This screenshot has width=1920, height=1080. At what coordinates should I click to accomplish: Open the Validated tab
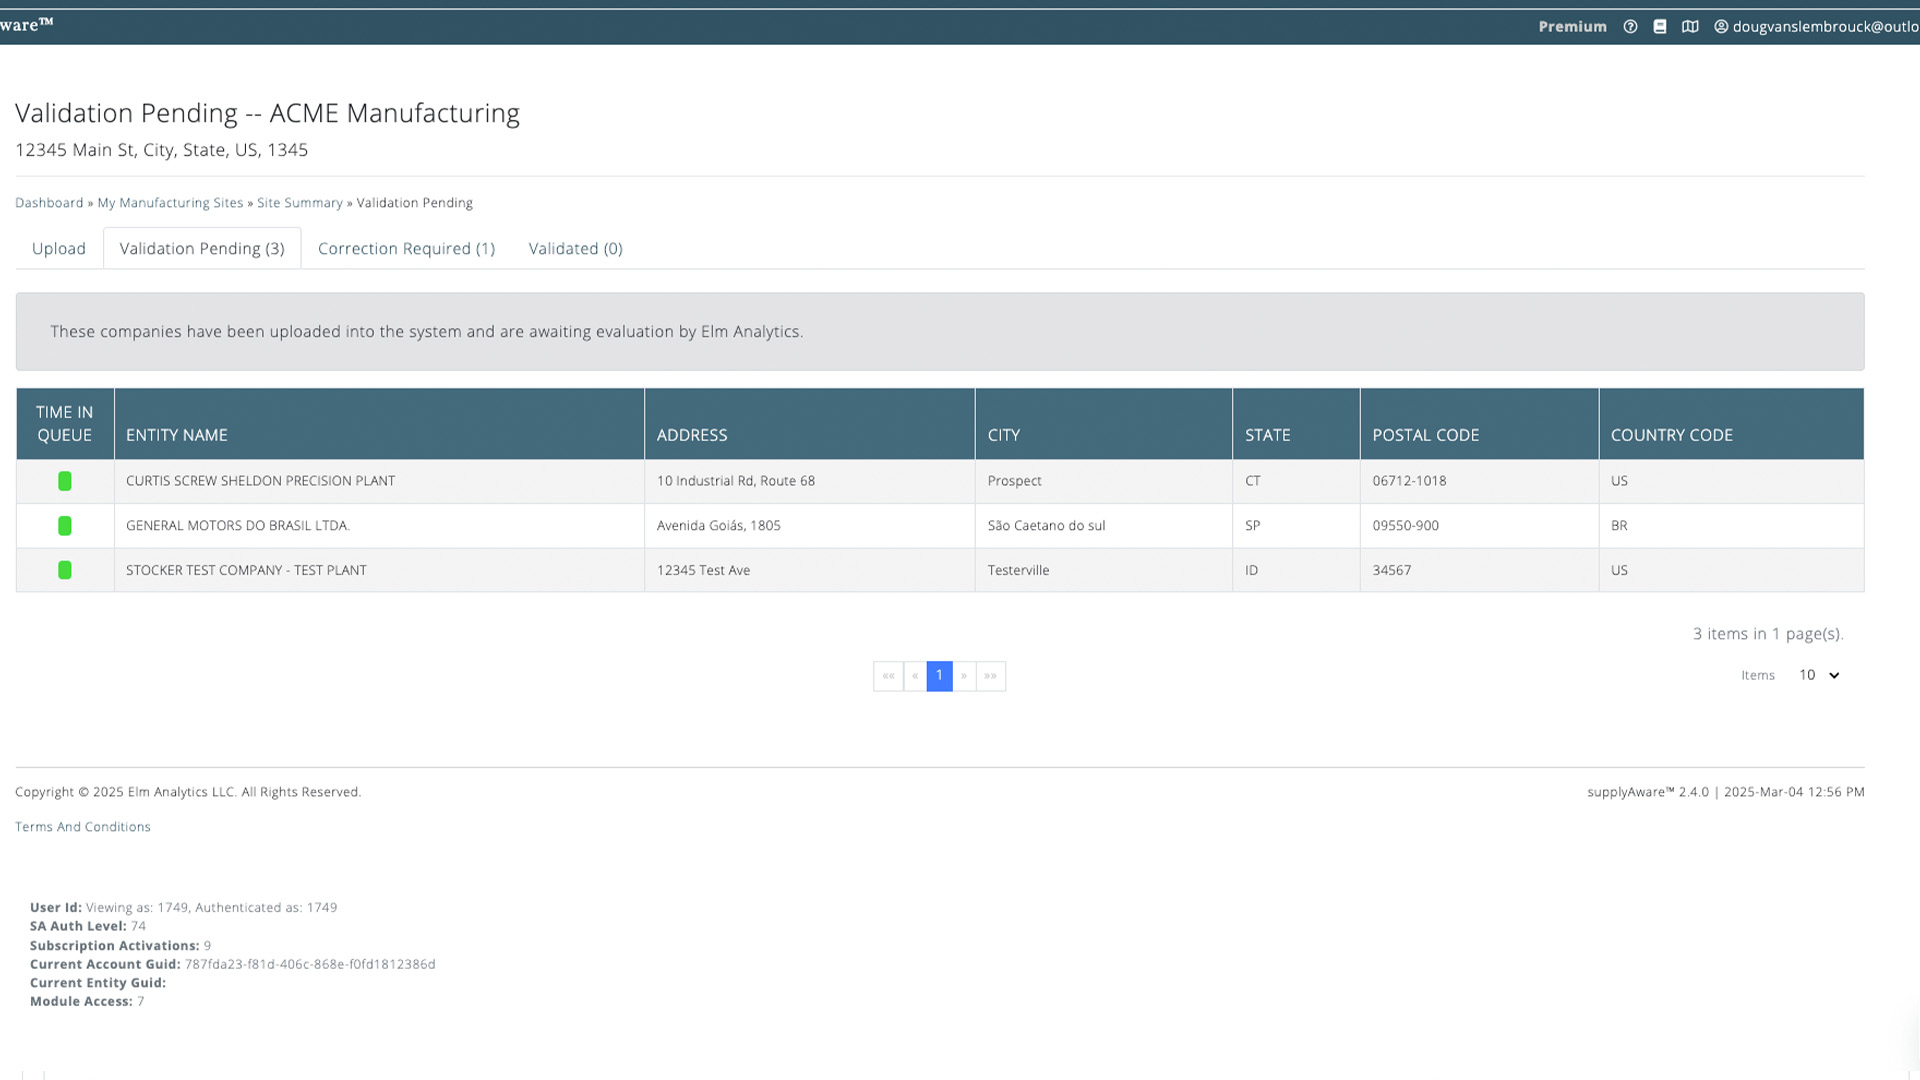coord(575,248)
